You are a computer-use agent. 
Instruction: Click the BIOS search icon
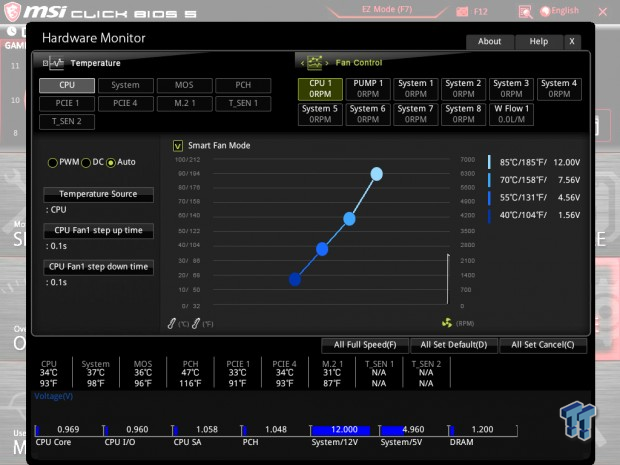coord(525,12)
